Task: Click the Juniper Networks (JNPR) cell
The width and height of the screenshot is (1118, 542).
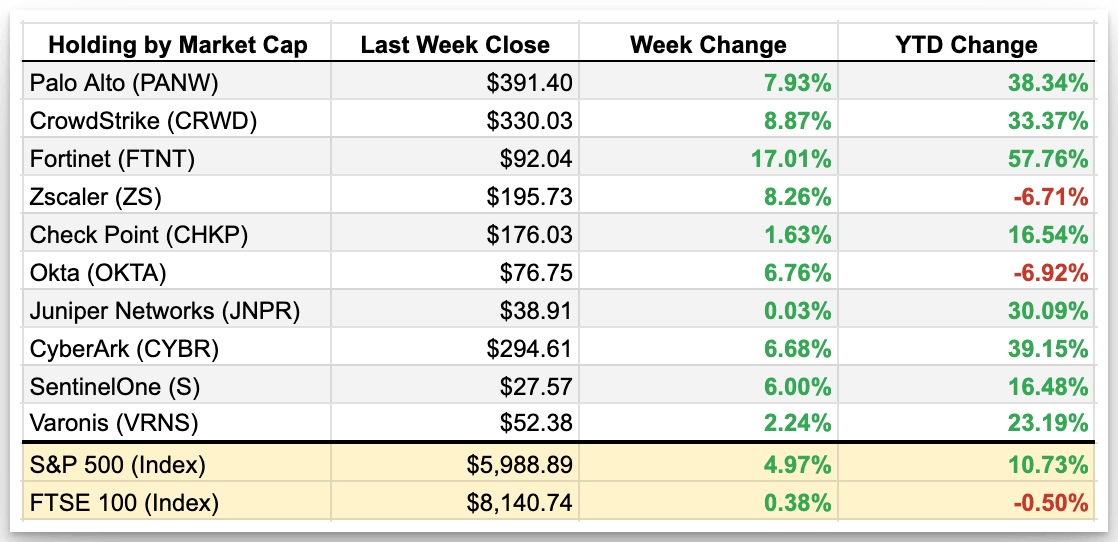Action: click(x=165, y=311)
